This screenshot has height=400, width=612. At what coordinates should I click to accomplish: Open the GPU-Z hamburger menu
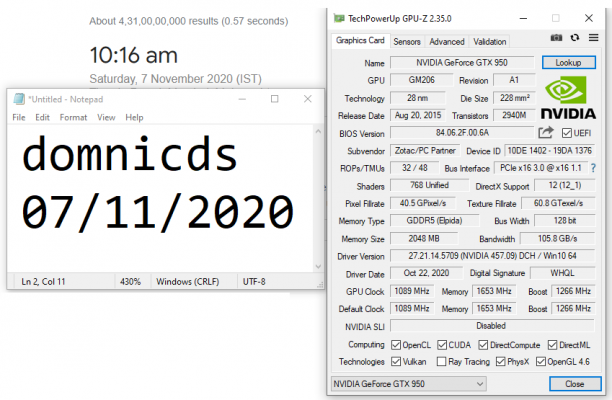point(594,37)
